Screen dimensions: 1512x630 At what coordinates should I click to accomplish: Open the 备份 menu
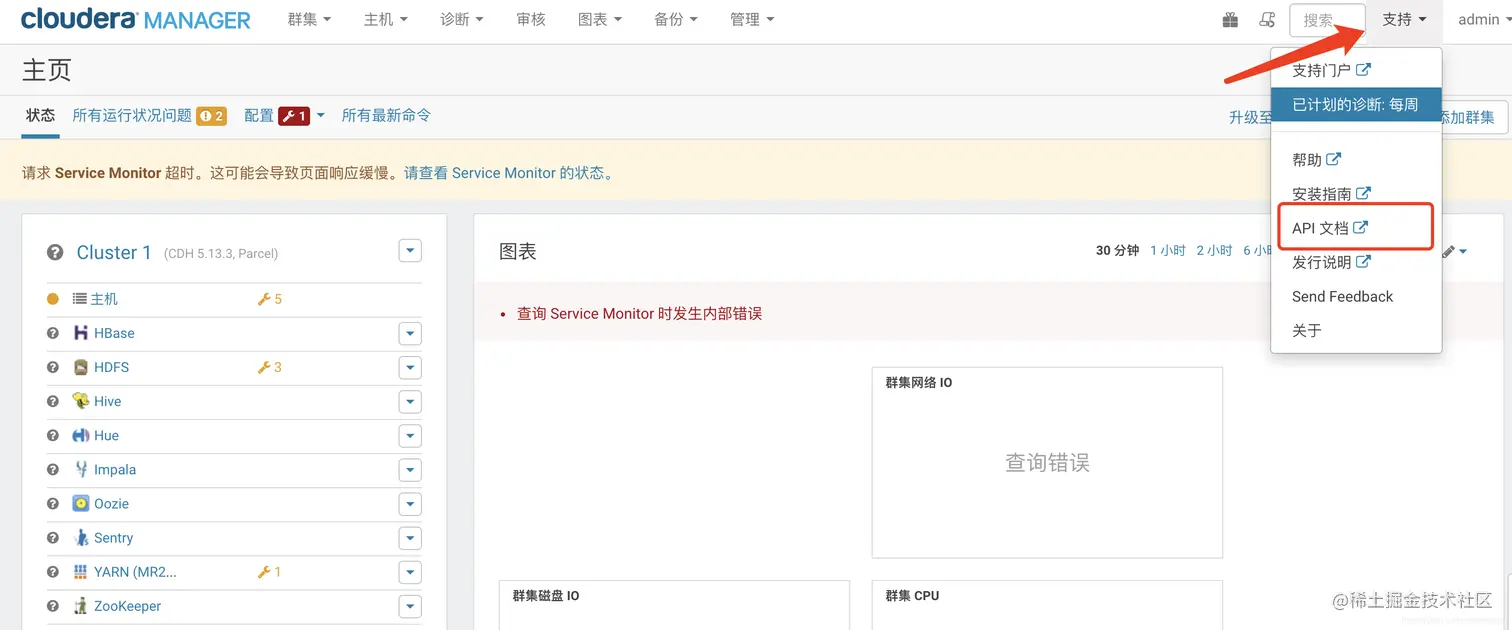pyautogui.click(x=675, y=20)
